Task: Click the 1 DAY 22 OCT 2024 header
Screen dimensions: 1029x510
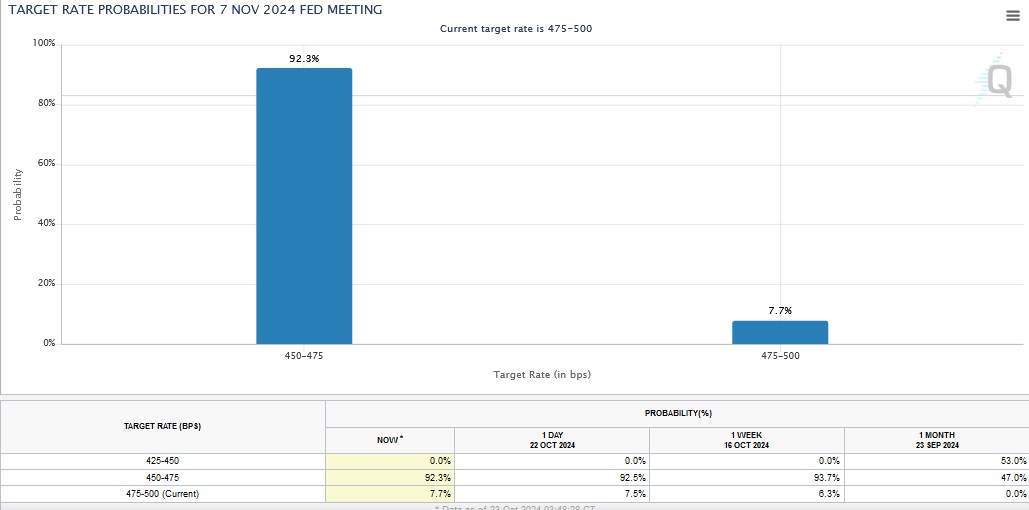Action: (x=551, y=440)
